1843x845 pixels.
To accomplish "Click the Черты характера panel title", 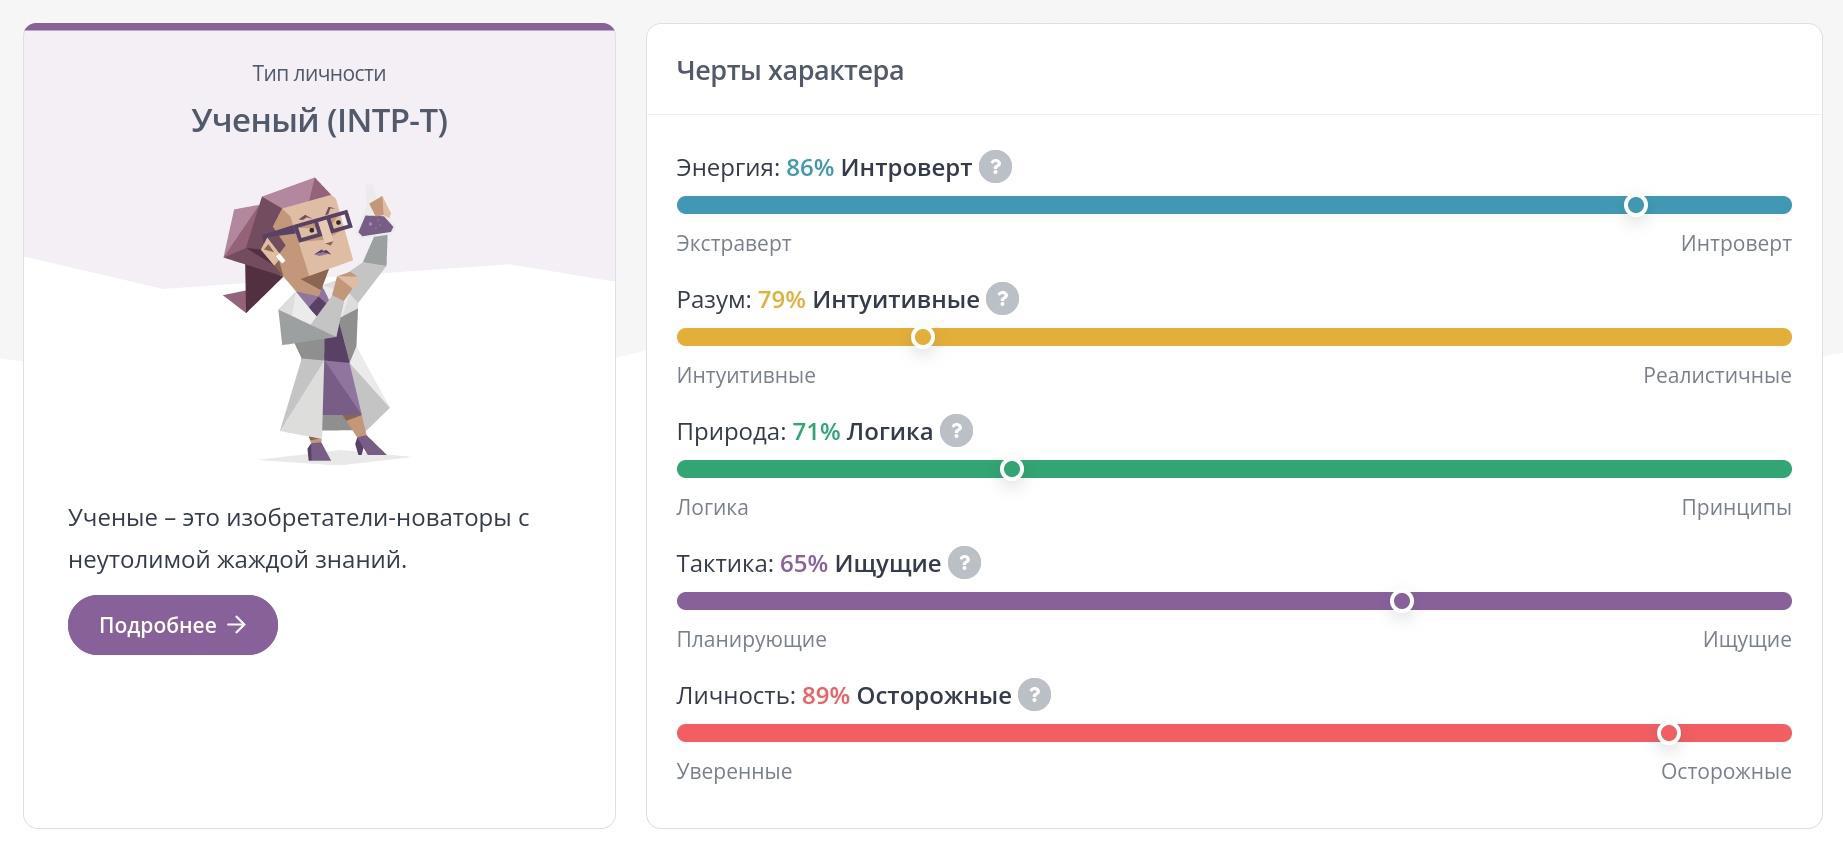I will coord(790,71).
